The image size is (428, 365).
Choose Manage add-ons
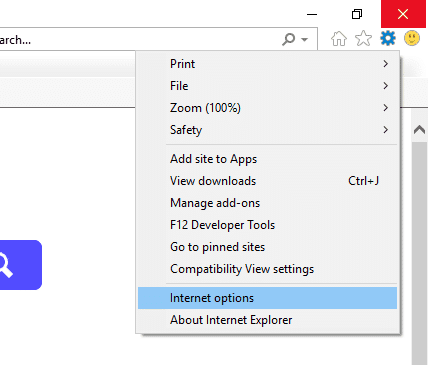click(x=267, y=203)
